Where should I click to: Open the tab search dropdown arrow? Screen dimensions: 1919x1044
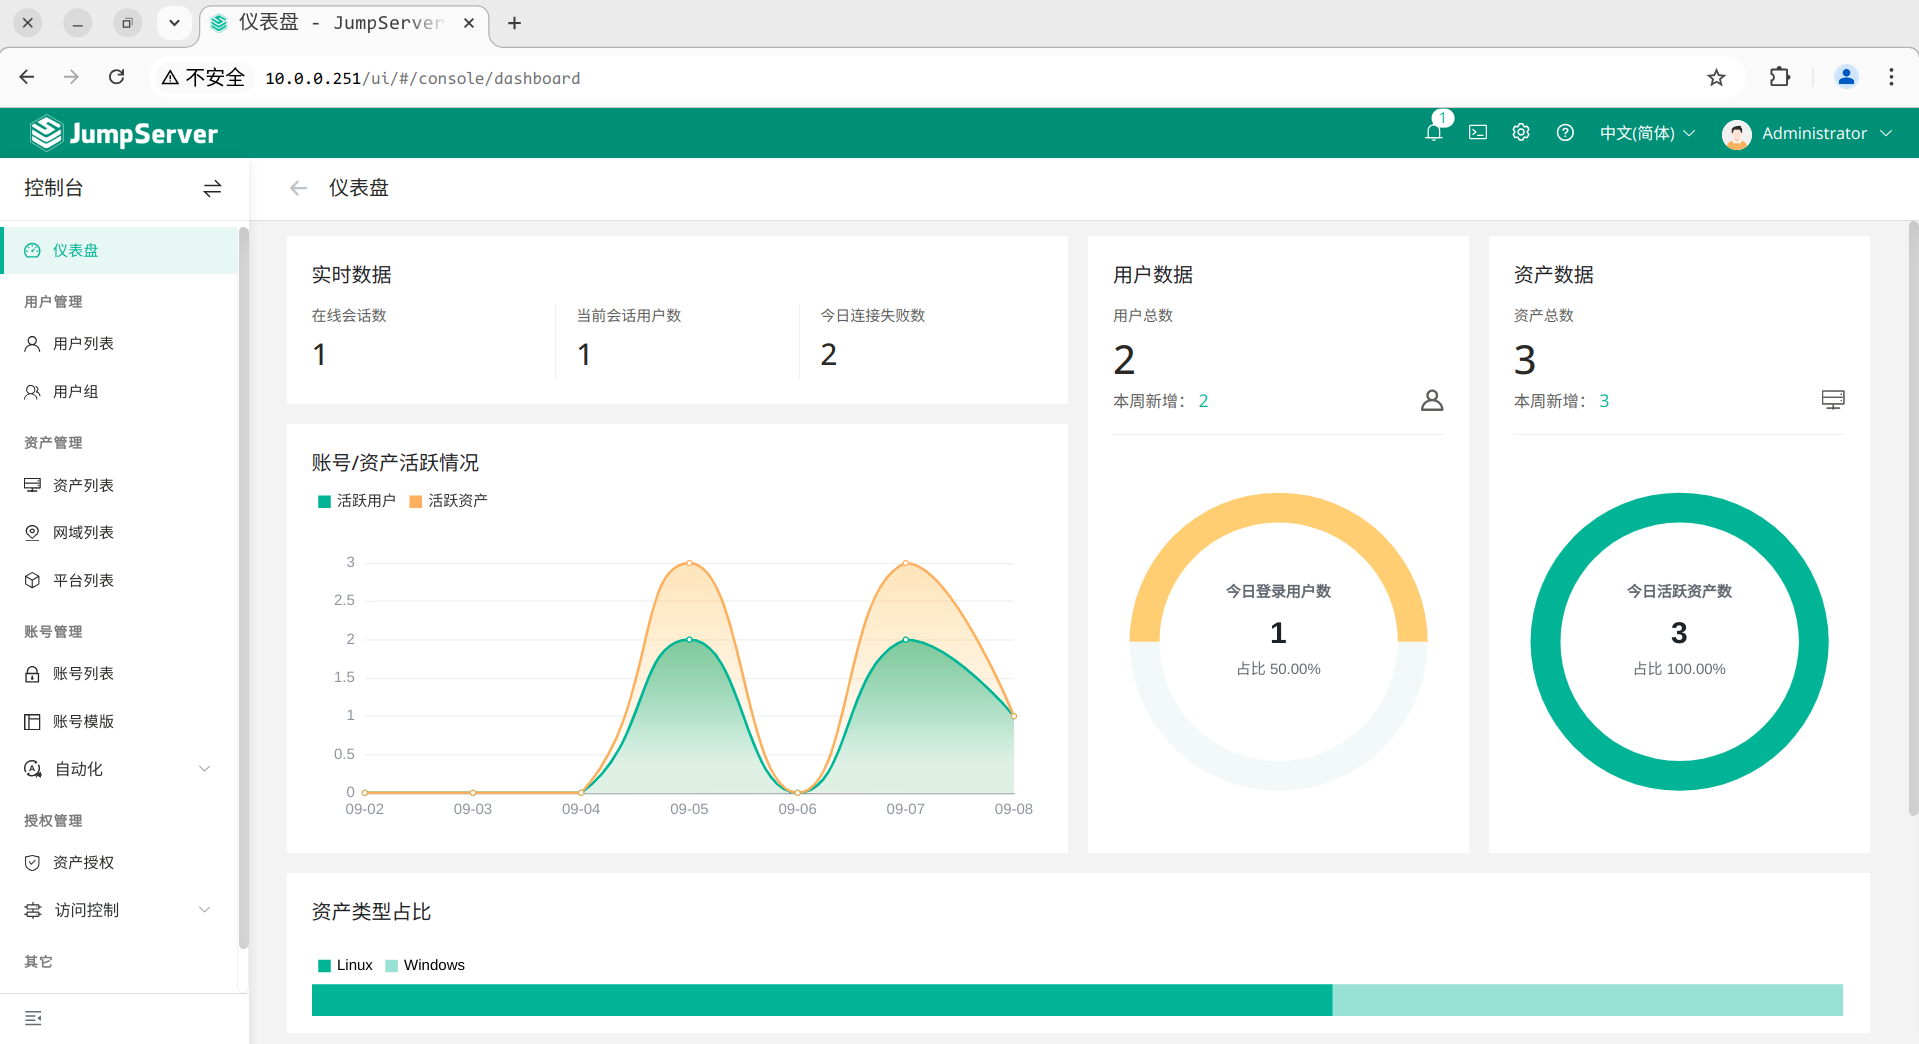coord(174,23)
